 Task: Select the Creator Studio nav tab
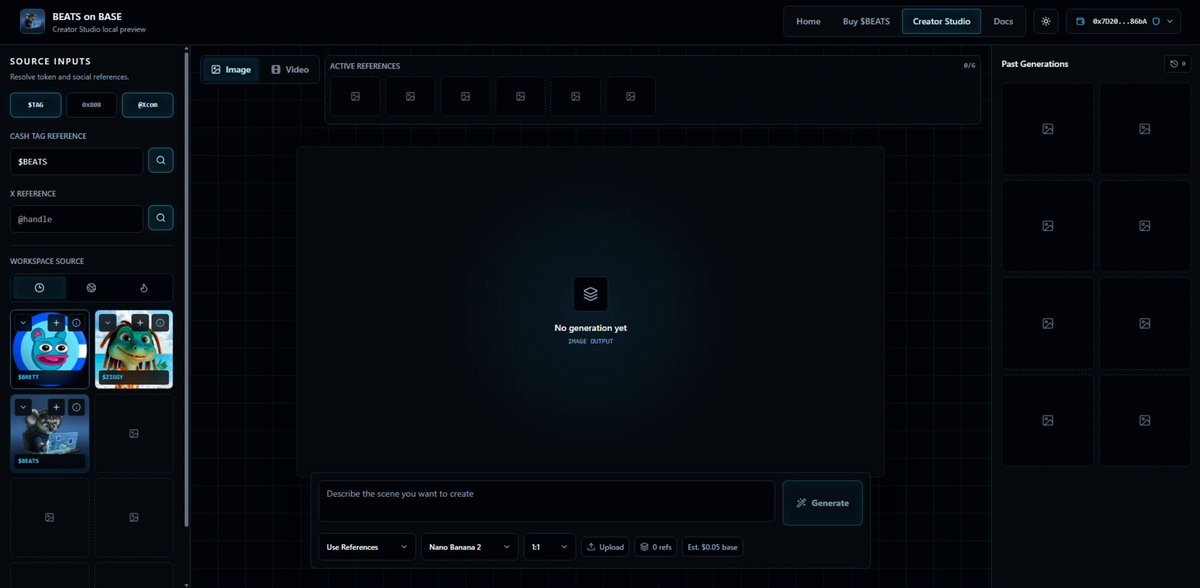[x=941, y=21]
